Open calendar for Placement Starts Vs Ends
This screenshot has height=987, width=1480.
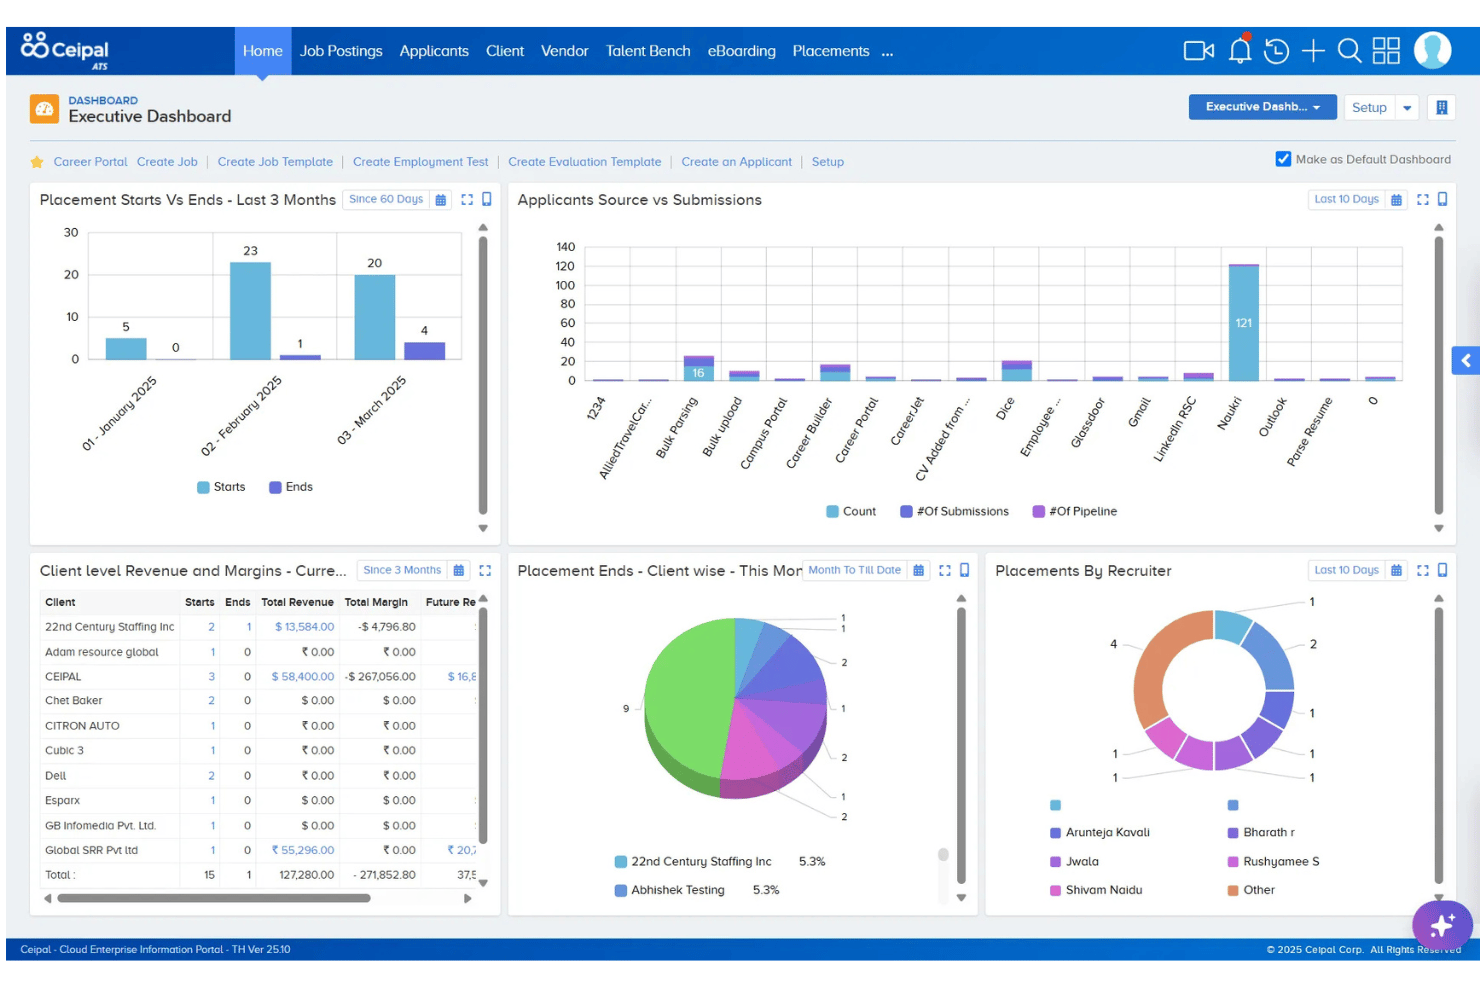441,200
